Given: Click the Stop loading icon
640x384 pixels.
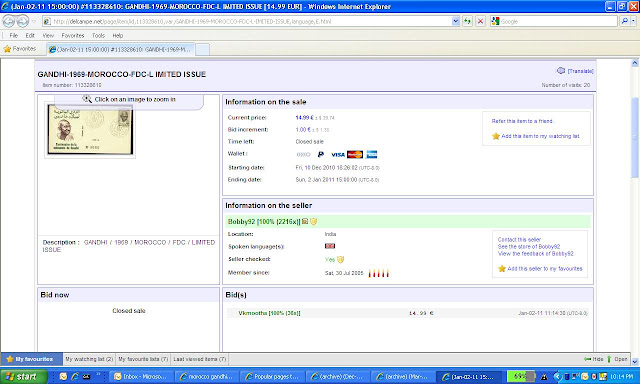Looking at the screenshot, I should click(x=480, y=21).
